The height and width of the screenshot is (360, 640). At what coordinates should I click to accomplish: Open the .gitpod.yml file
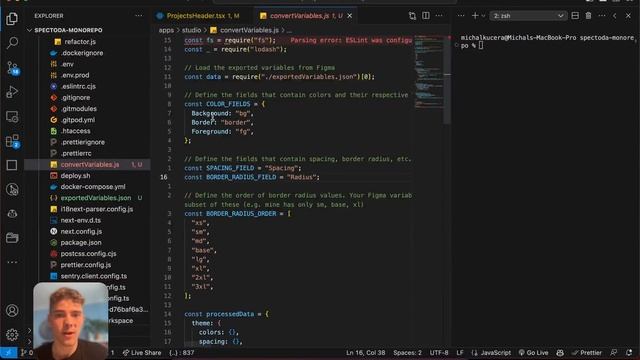(x=78, y=120)
